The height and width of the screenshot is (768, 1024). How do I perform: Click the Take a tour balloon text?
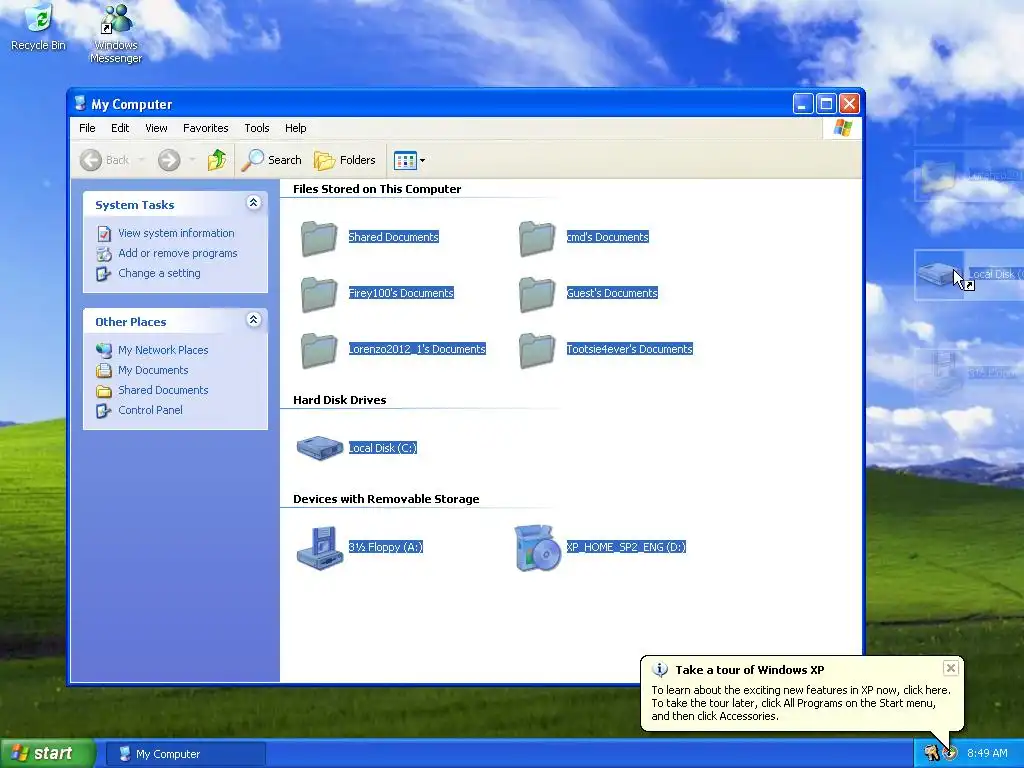[x=801, y=703]
